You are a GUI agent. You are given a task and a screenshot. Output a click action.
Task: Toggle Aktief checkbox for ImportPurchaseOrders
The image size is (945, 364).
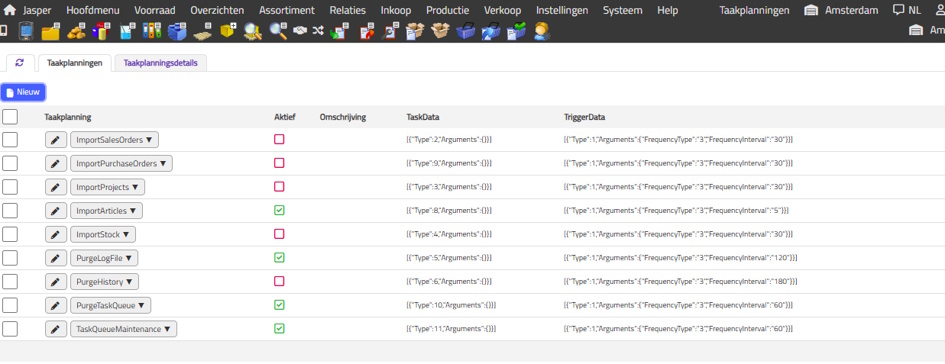[279, 163]
